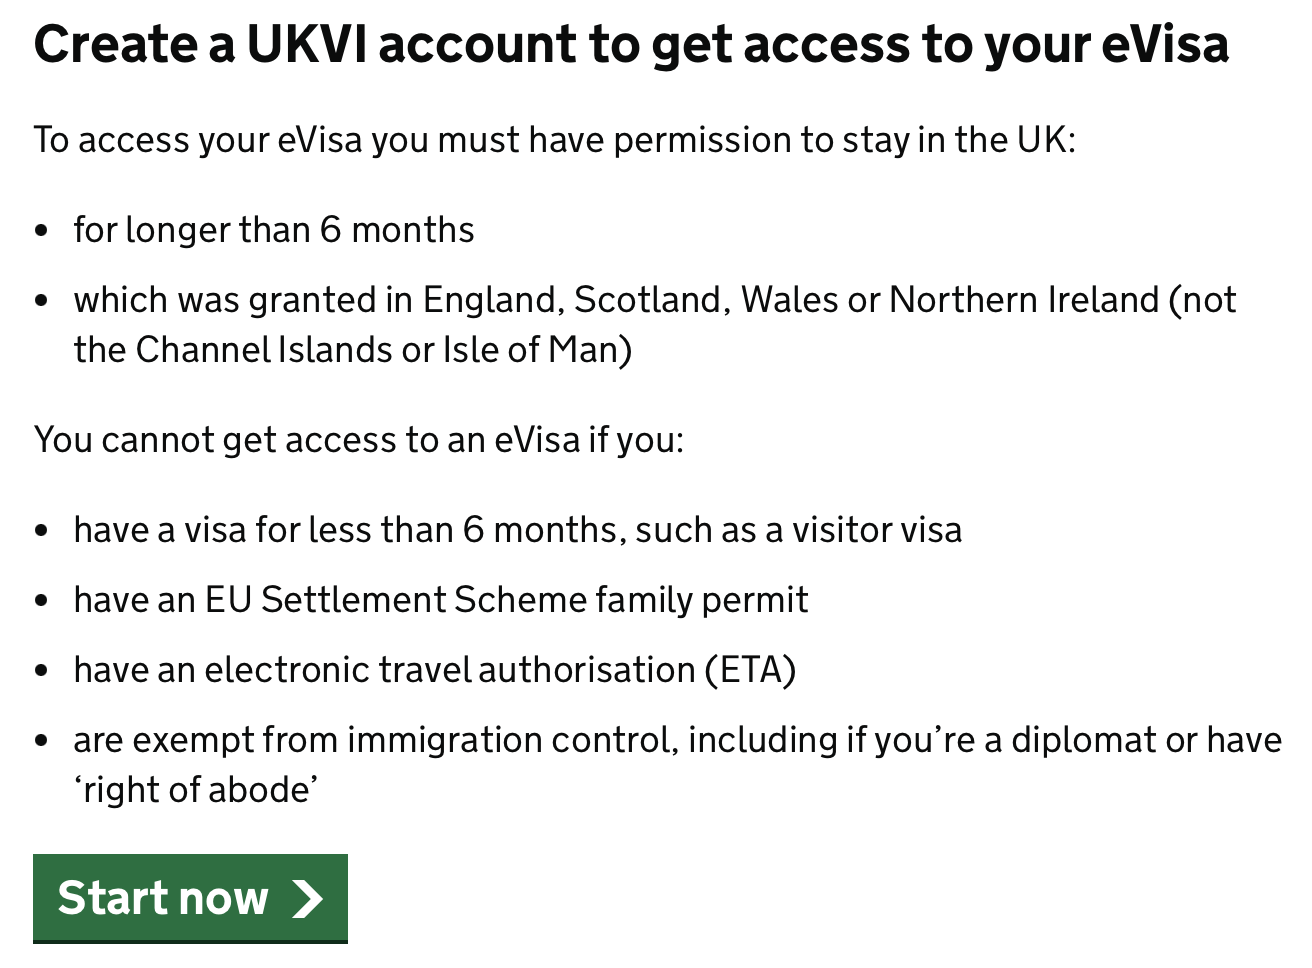This screenshot has width=1312, height=968.
Task: Click the bullet before 'which was granted in England'
Action: [41, 301]
